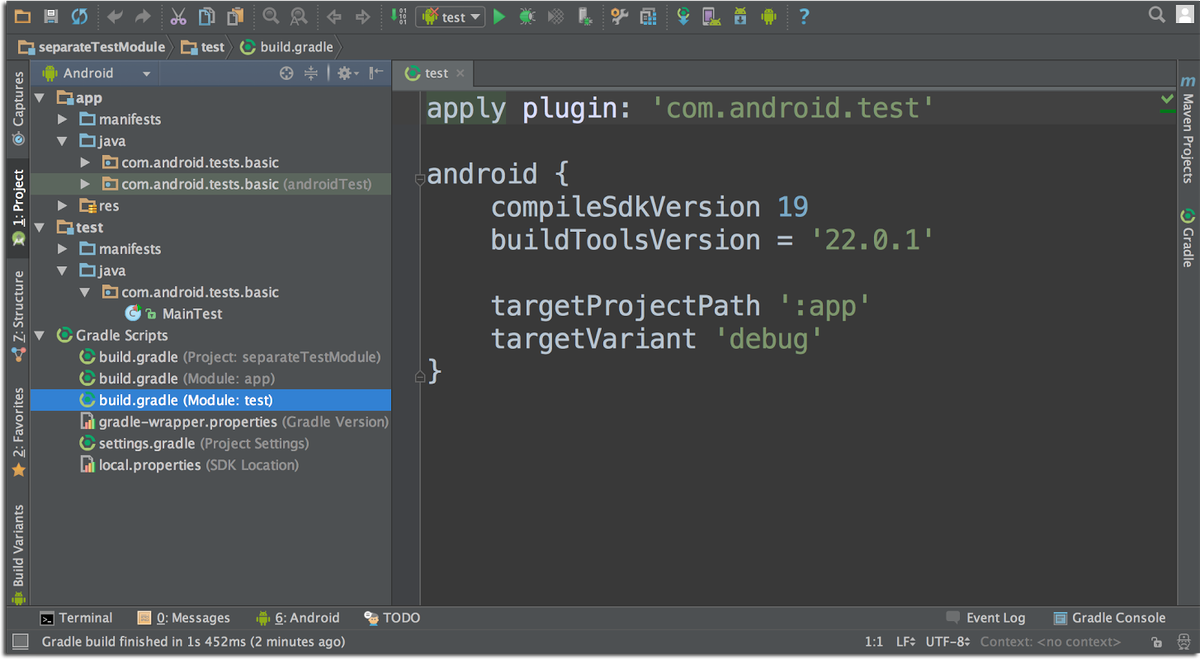
Task: Open the 'test' run configuration dropdown
Action: point(451,16)
